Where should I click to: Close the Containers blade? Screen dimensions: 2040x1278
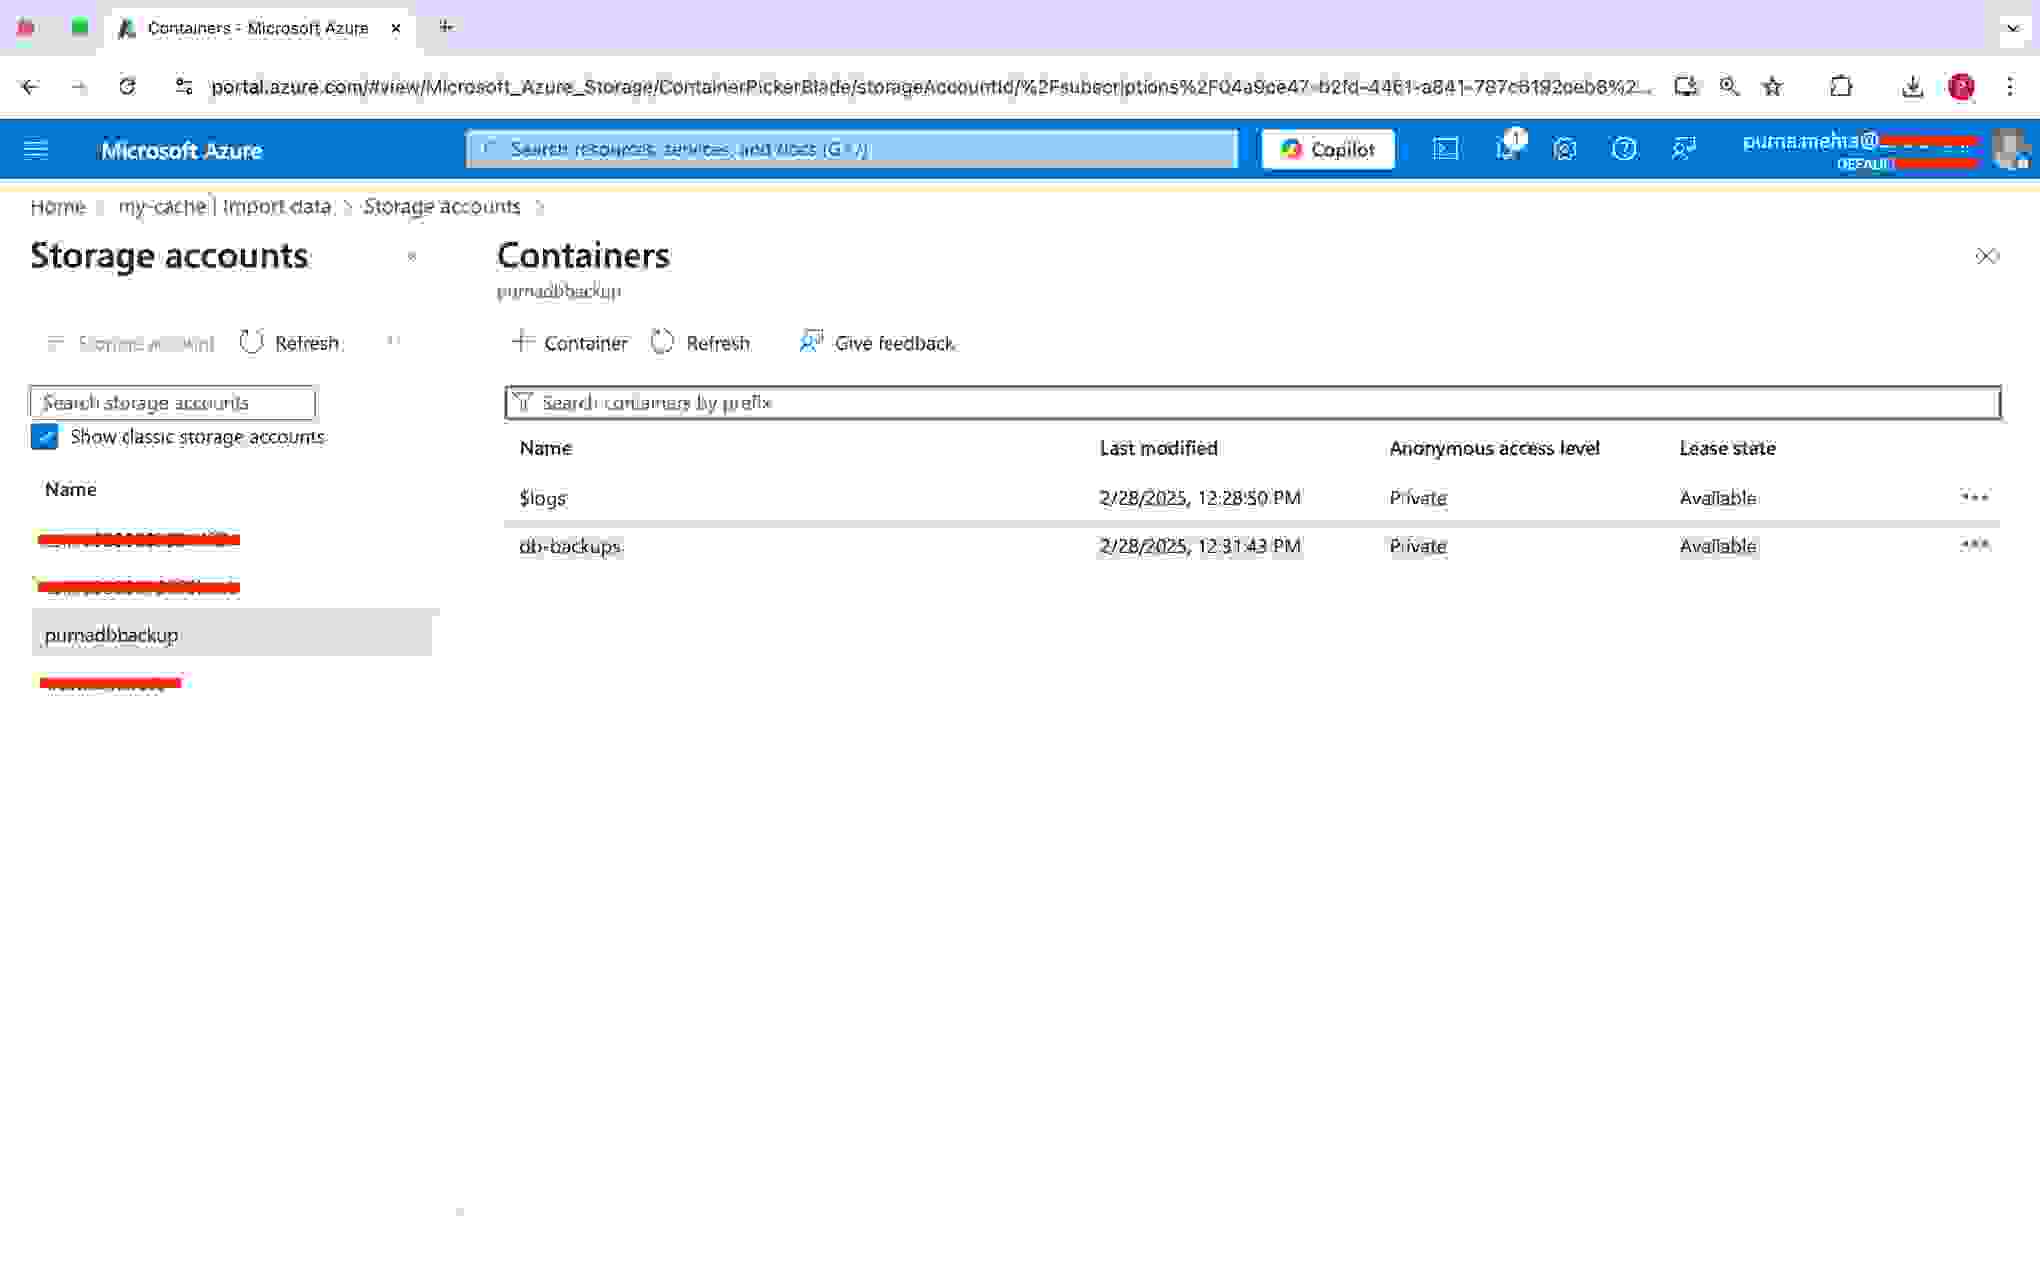point(1986,257)
